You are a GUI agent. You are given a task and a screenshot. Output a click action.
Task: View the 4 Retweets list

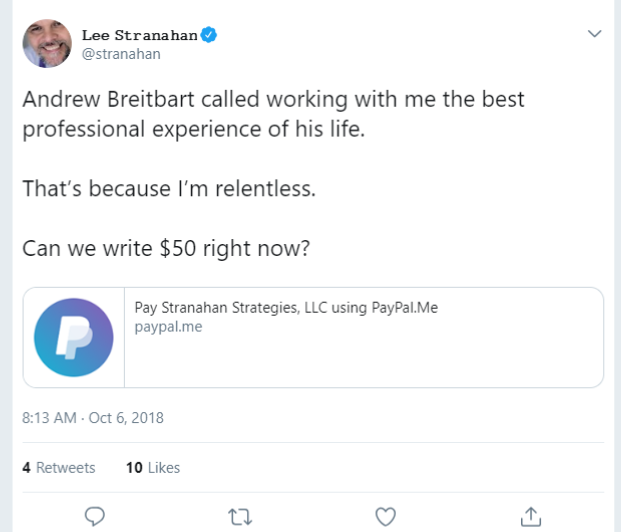(59, 467)
